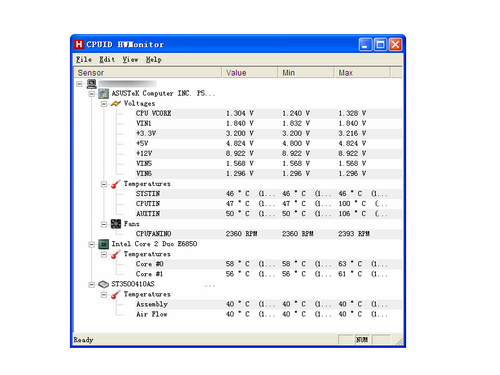The height and width of the screenshot is (375, 500).
Task: Click the Intel Core 2 Duo chip icon
Action: pos(104,244)
